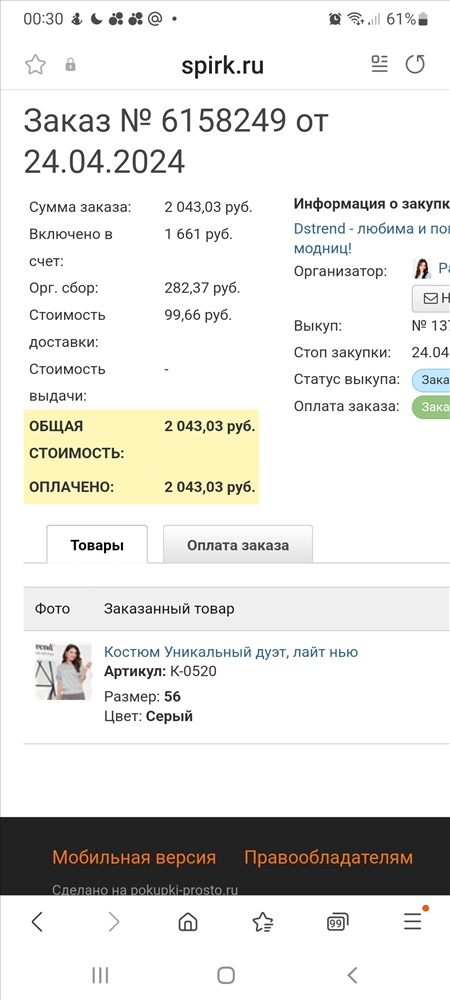
Task: Open the Dstrend purchase link
Action: pos(372,237)
